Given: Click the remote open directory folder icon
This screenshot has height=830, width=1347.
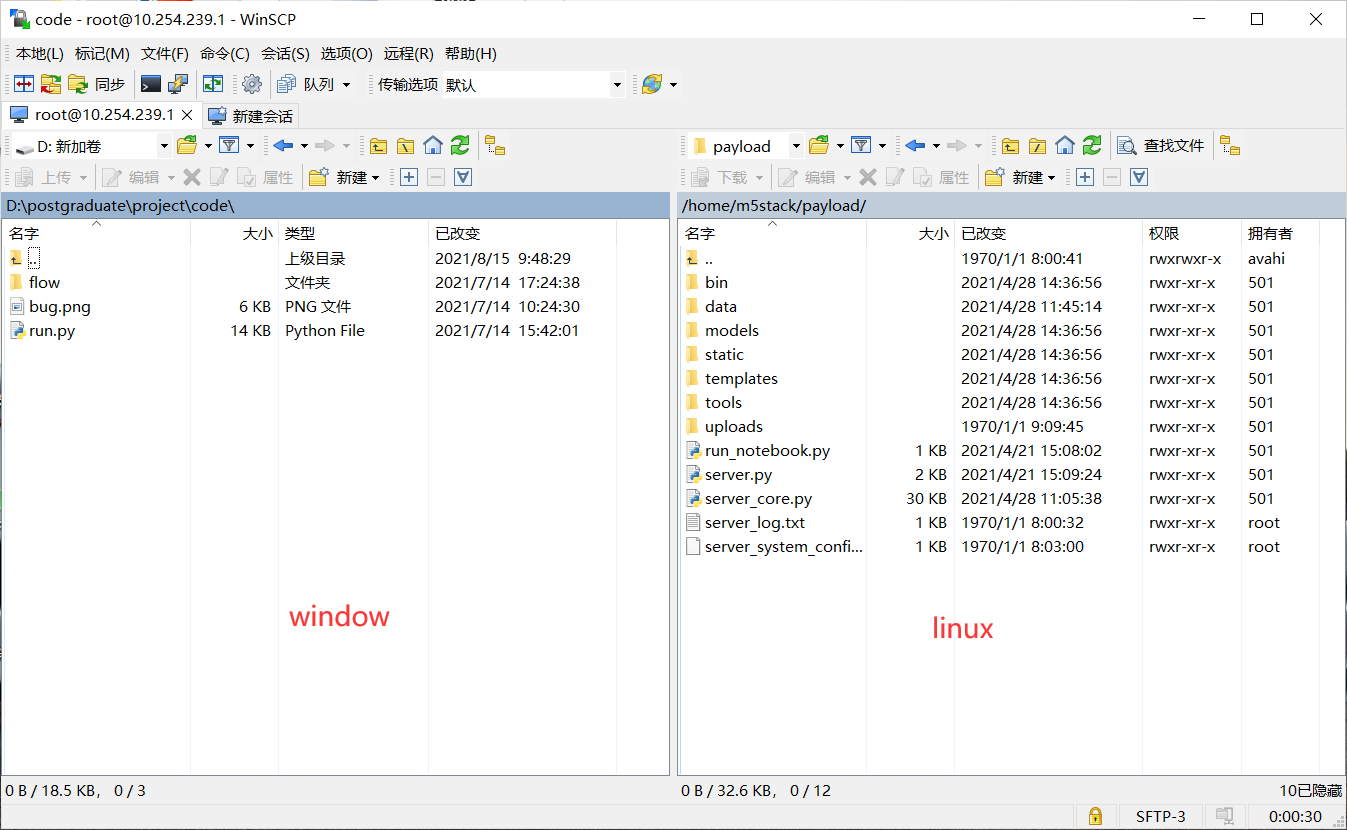Looking at the screenshot, I should coord(818,146).
